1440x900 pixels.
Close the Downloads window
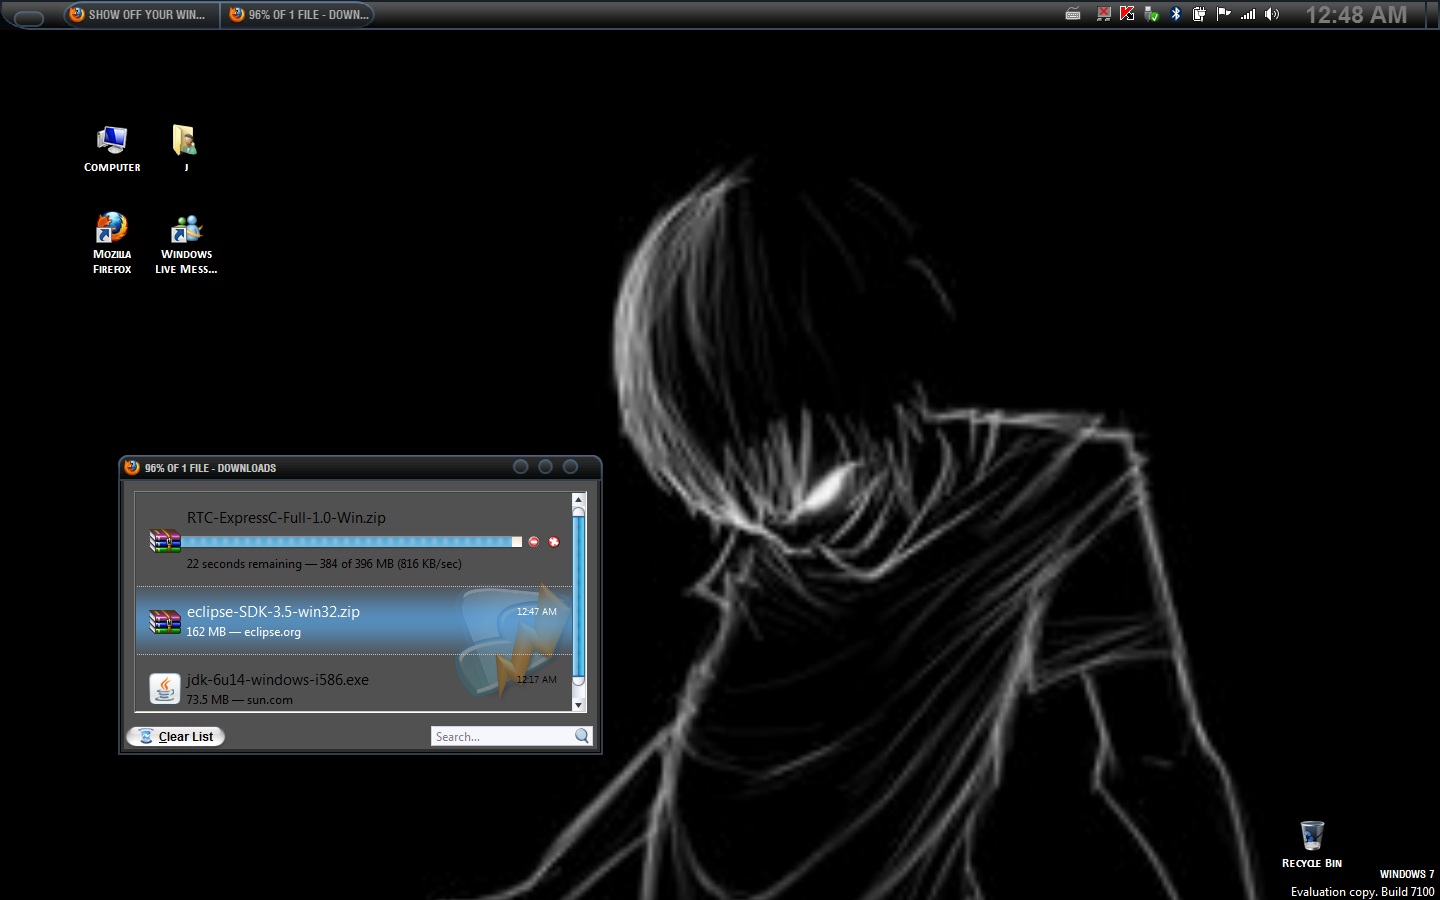[x=570, y=467]
